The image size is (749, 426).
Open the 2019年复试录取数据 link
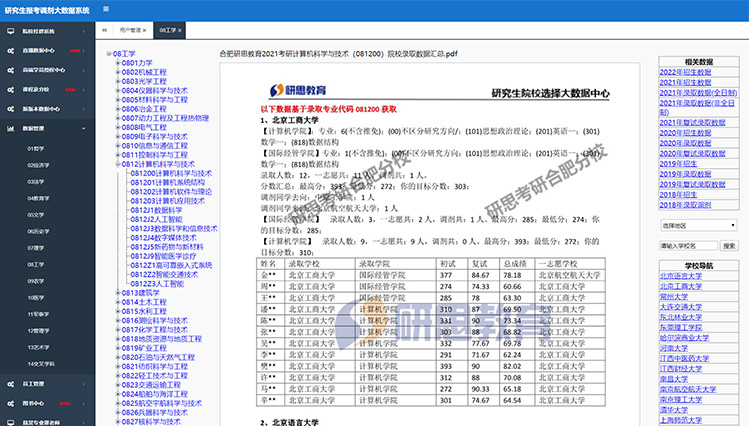click(x=692, y=184)
